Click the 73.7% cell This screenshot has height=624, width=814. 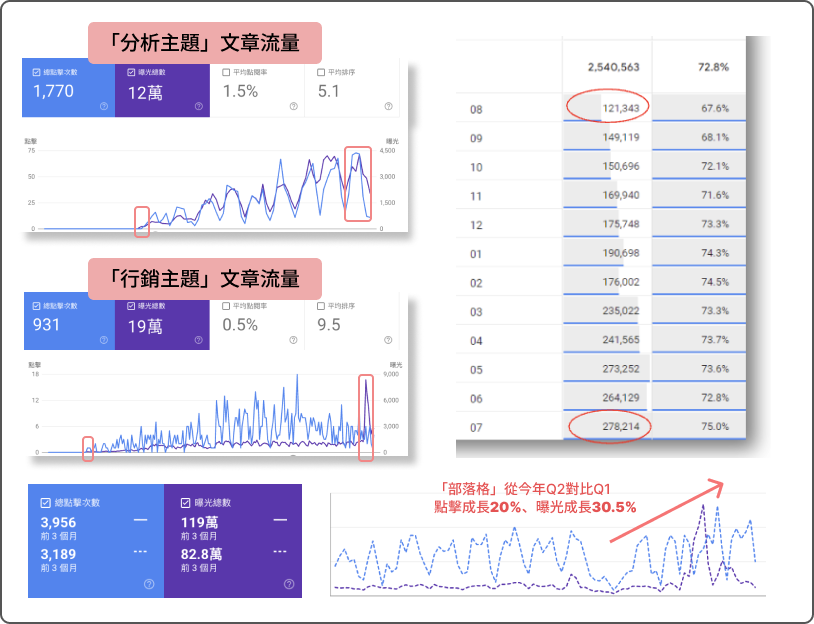click(x=715, y=340)
